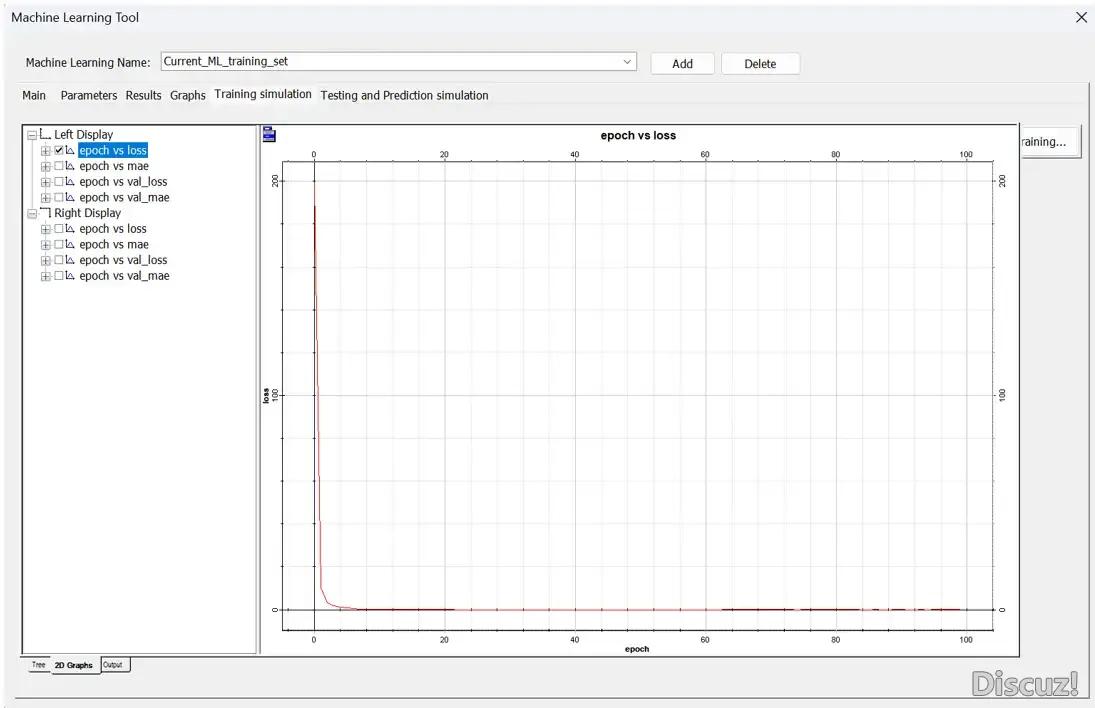
Task: Select the Training simulation tab
Action: point(263,94)
